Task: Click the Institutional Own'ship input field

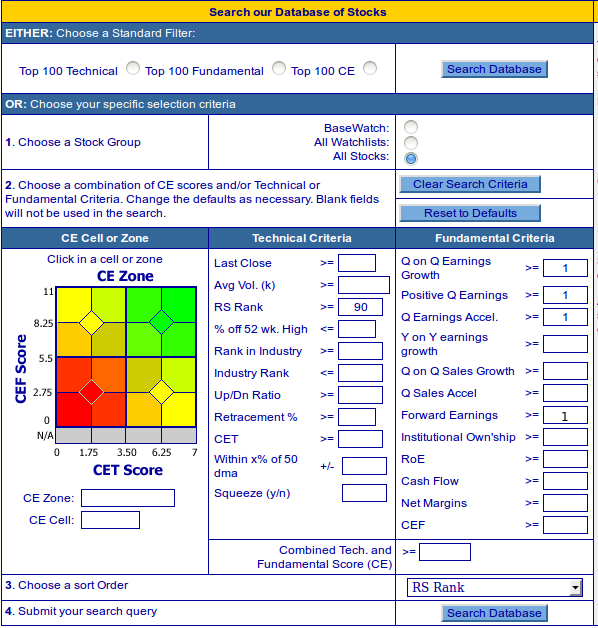Action: (x=565, y=437)
